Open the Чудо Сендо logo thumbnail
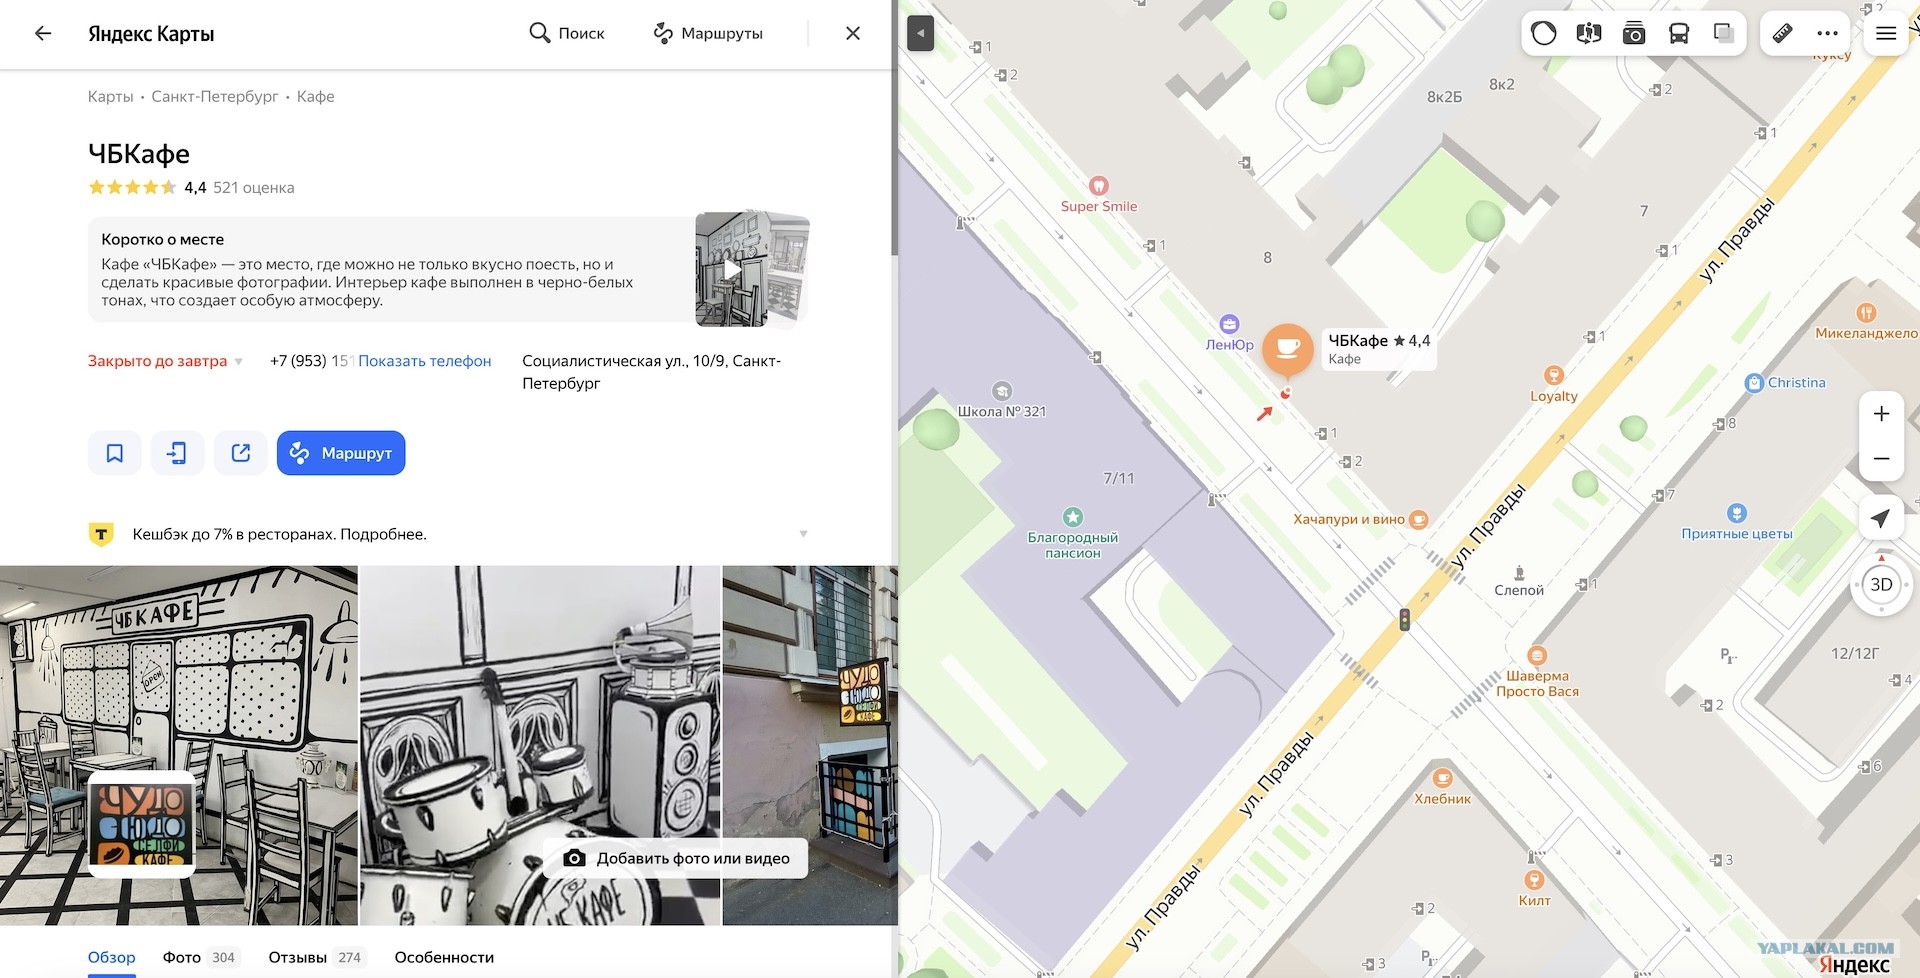The height and width of the screenshot is (978, 1920). point(141,823)
